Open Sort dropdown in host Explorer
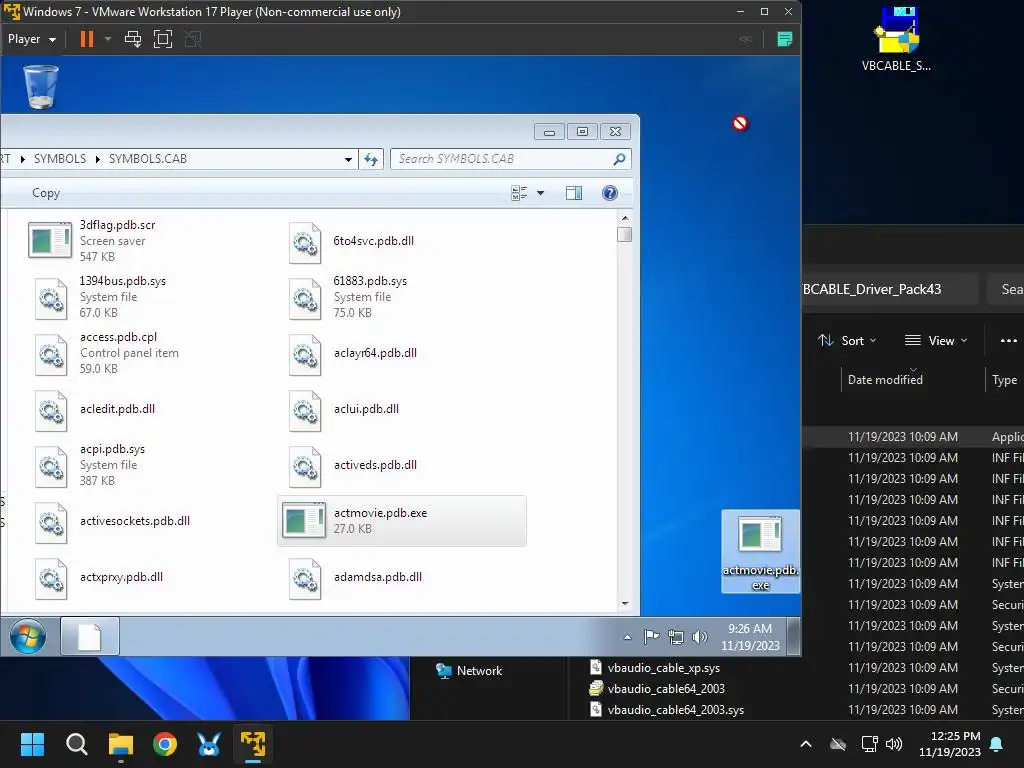Image resolution: width=1024 pixels, height=768 pixels. point(847,340)
